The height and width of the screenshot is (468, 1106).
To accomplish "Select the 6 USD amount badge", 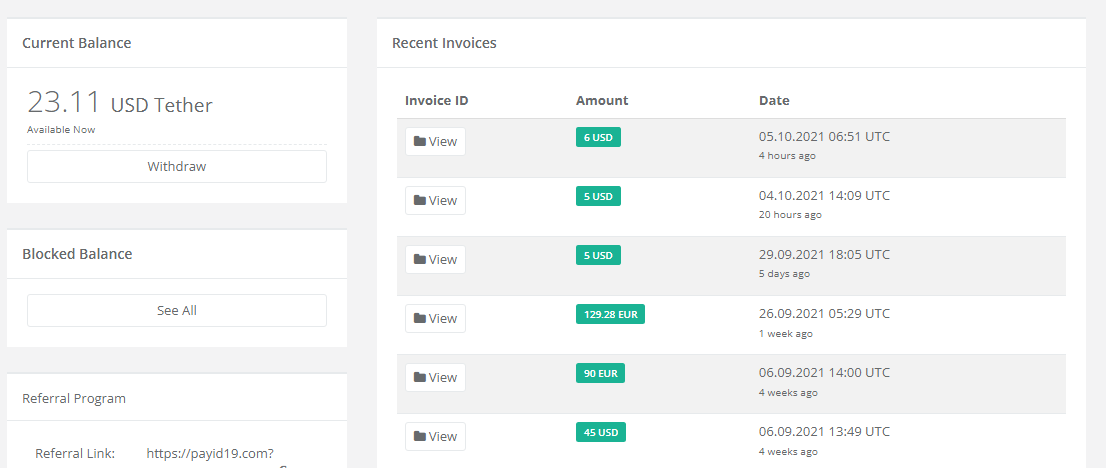I will pos(598,138).
